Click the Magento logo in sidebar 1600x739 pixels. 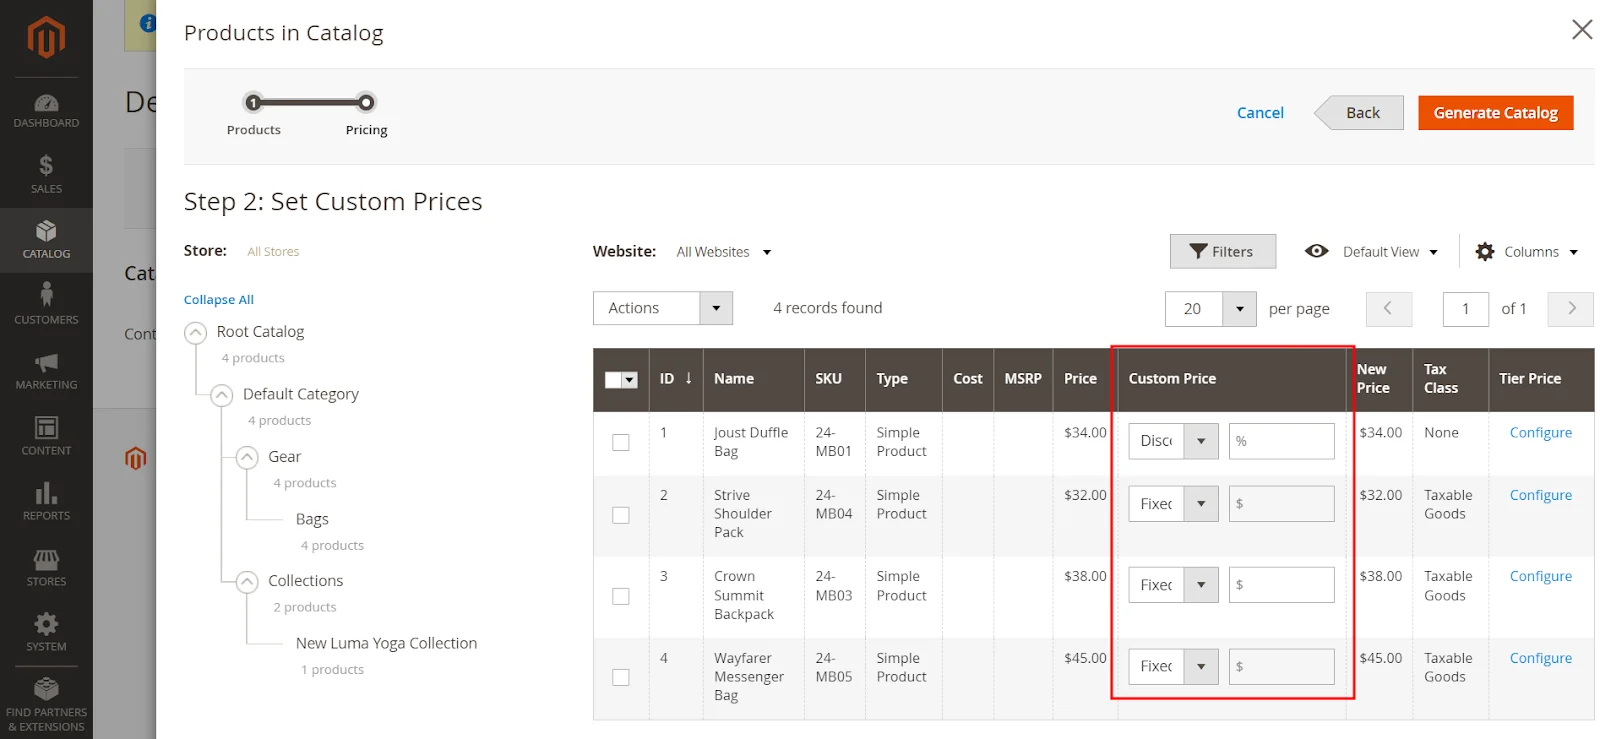click(x=46, y=38)
